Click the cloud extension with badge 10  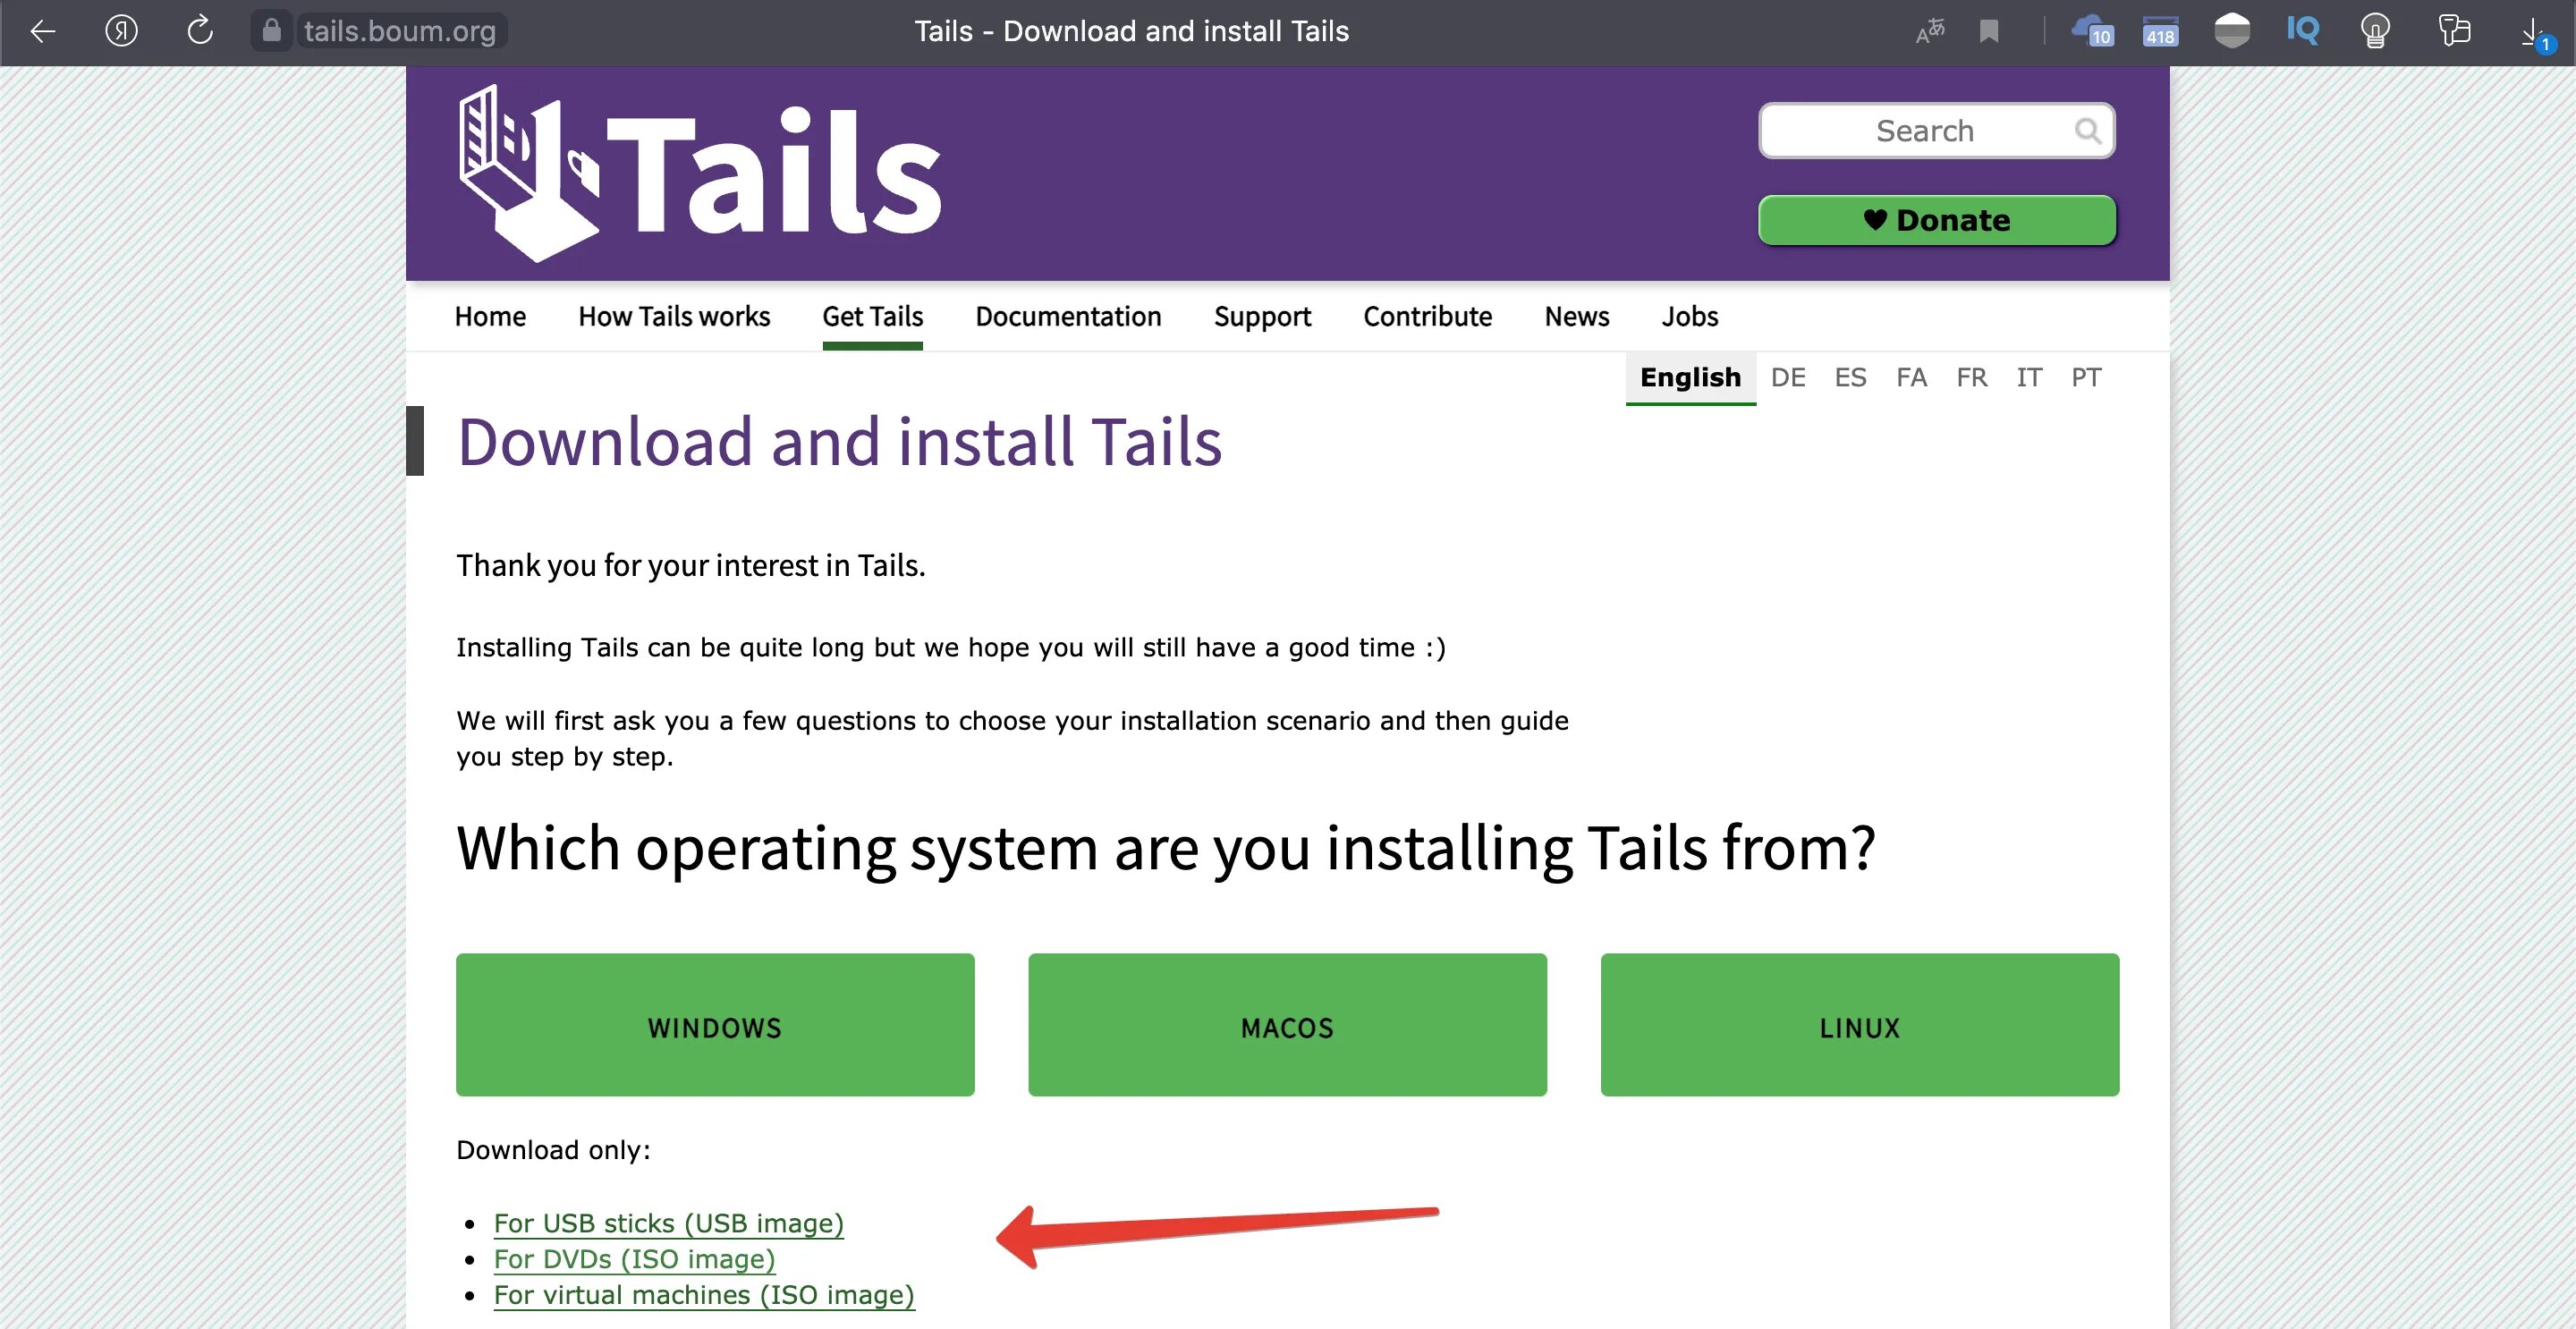(x=2092, y=31)
